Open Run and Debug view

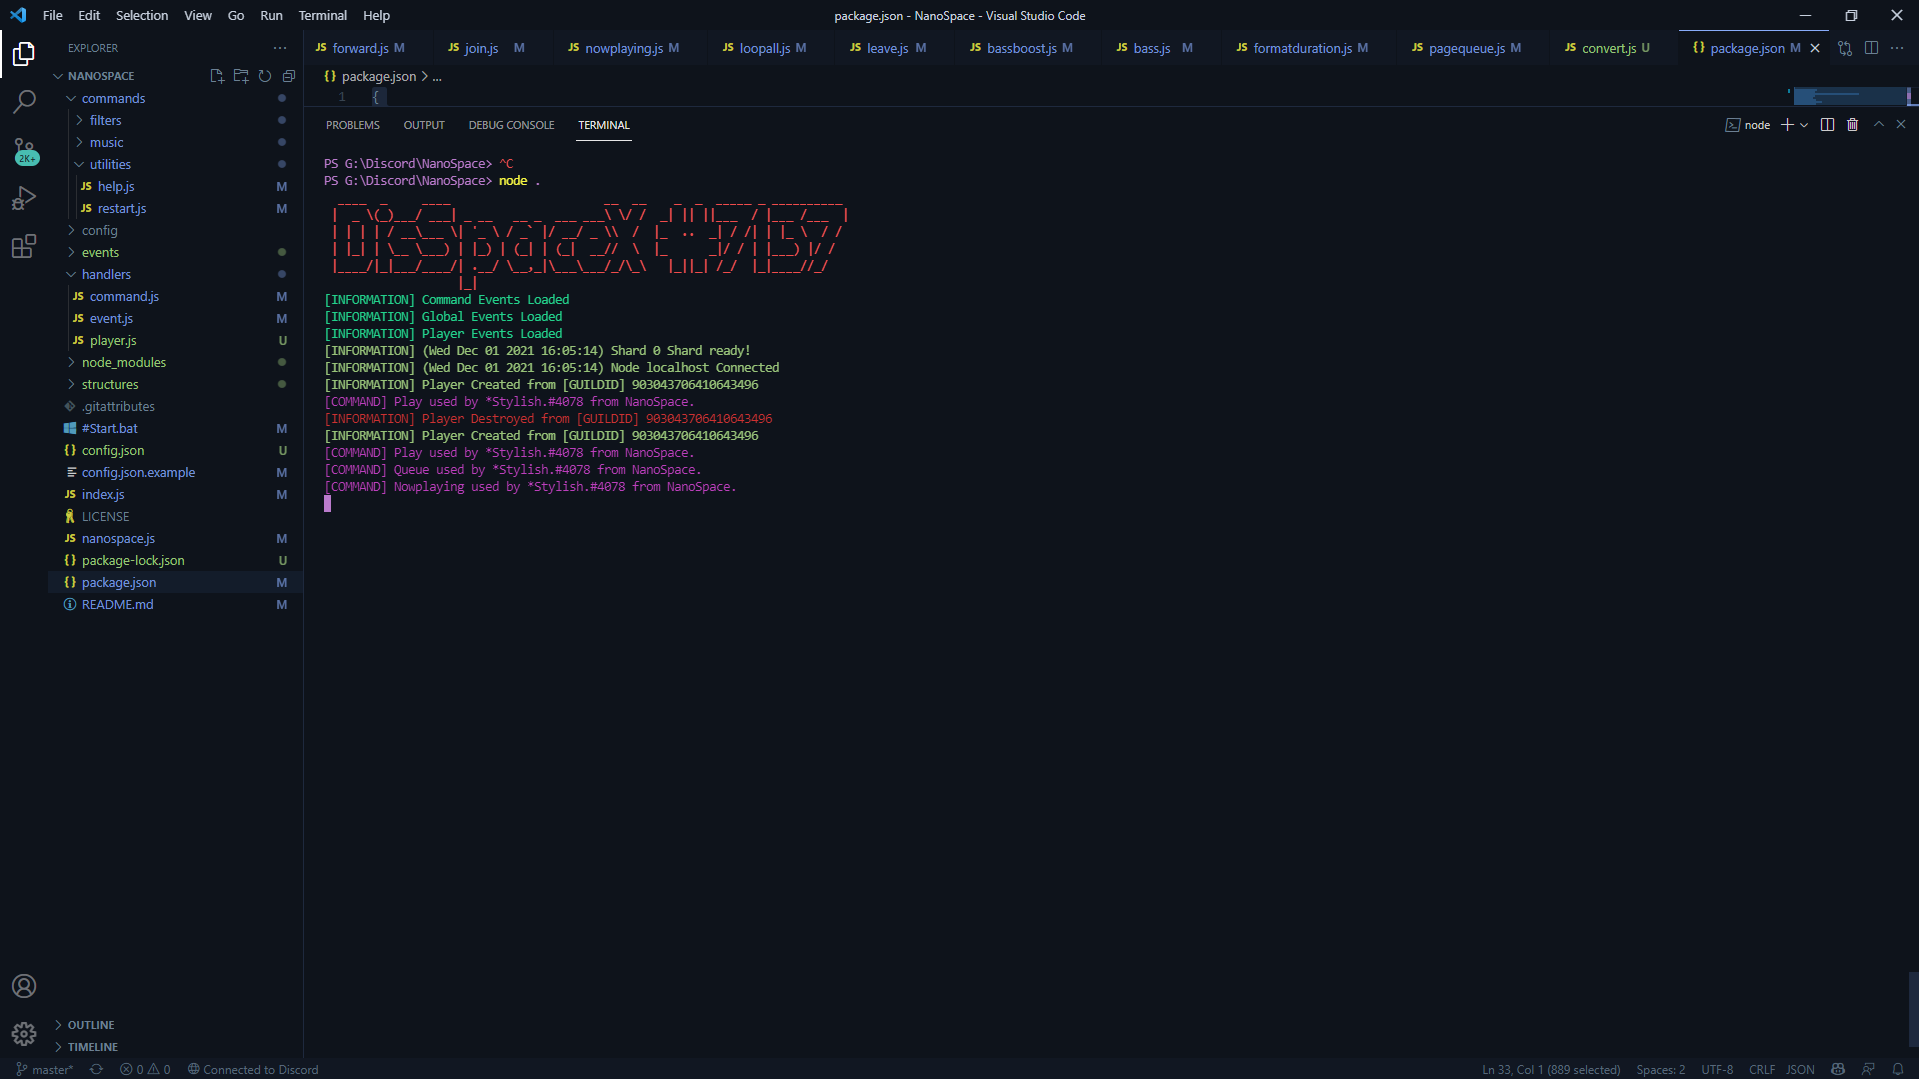(24, 198)
